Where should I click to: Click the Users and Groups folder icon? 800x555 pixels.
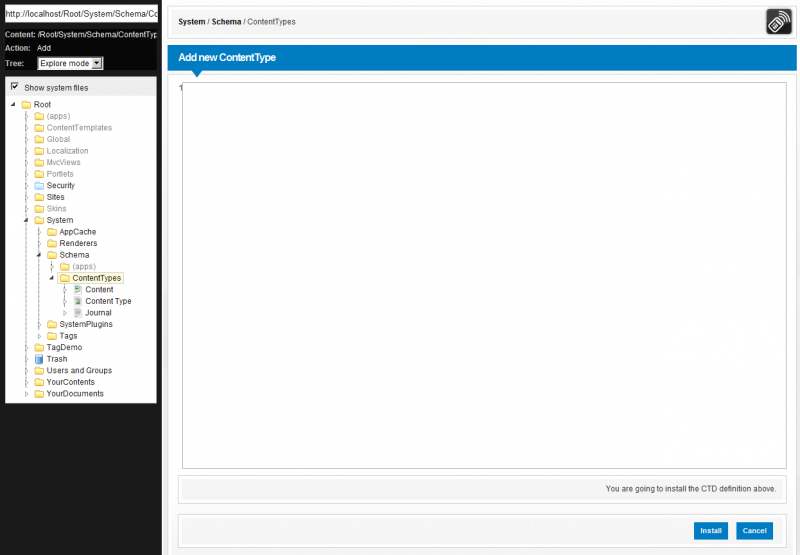point(39,371)
